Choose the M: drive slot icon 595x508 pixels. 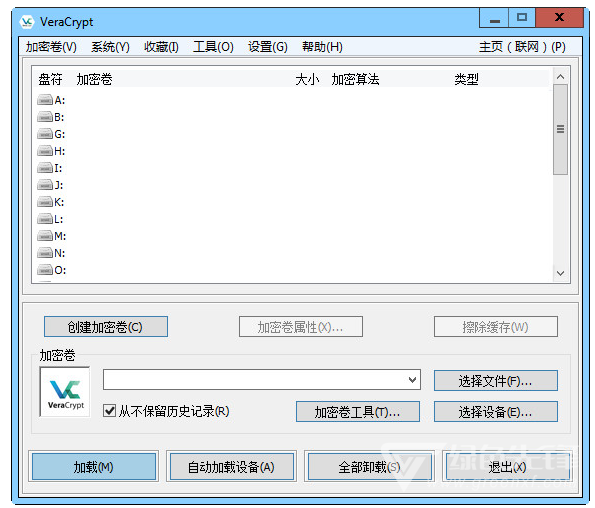(45, 236)
